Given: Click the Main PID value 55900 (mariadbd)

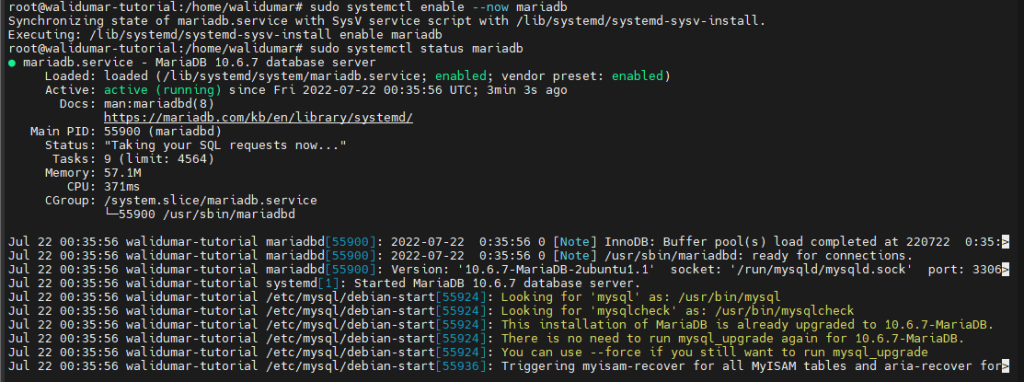Looking at the screenshot, I should (x=163, y=131).
